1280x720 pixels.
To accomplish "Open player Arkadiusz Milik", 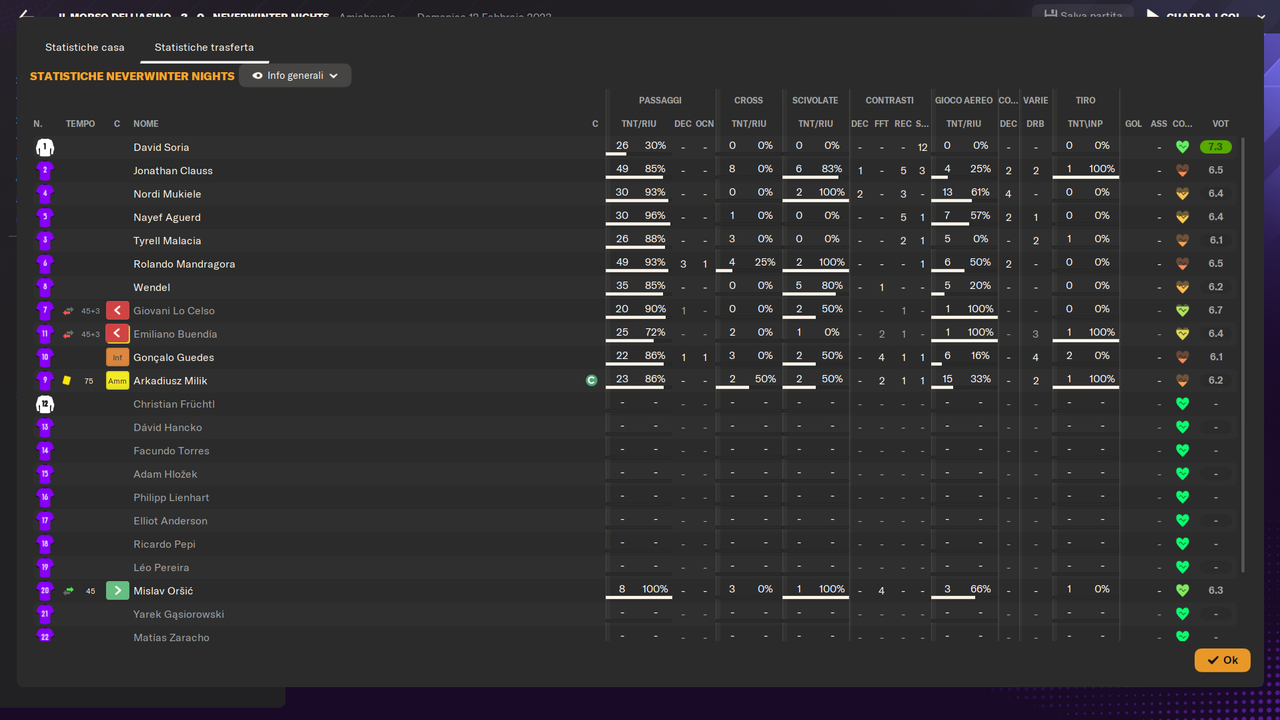I will [x=170, y=381].
